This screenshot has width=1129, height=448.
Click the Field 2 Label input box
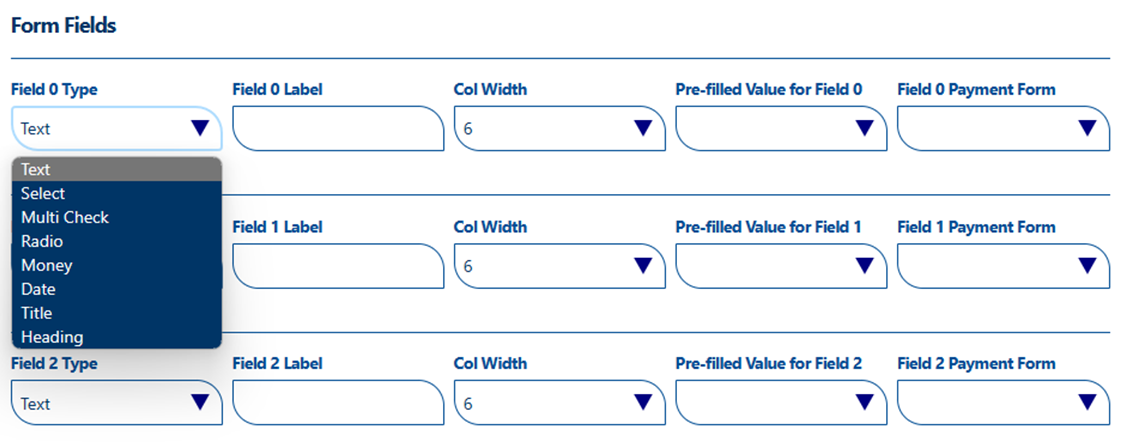[338, 403]
